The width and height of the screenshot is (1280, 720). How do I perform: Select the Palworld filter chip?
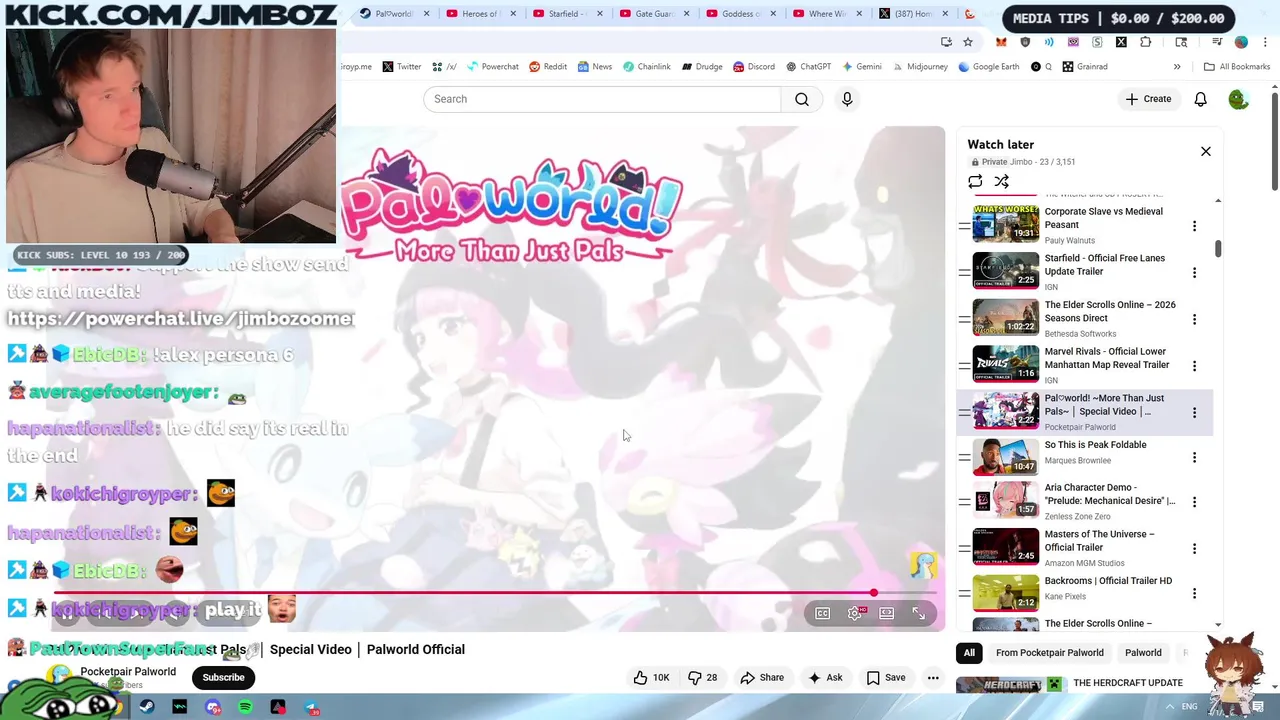click(x=1143, y=653)
